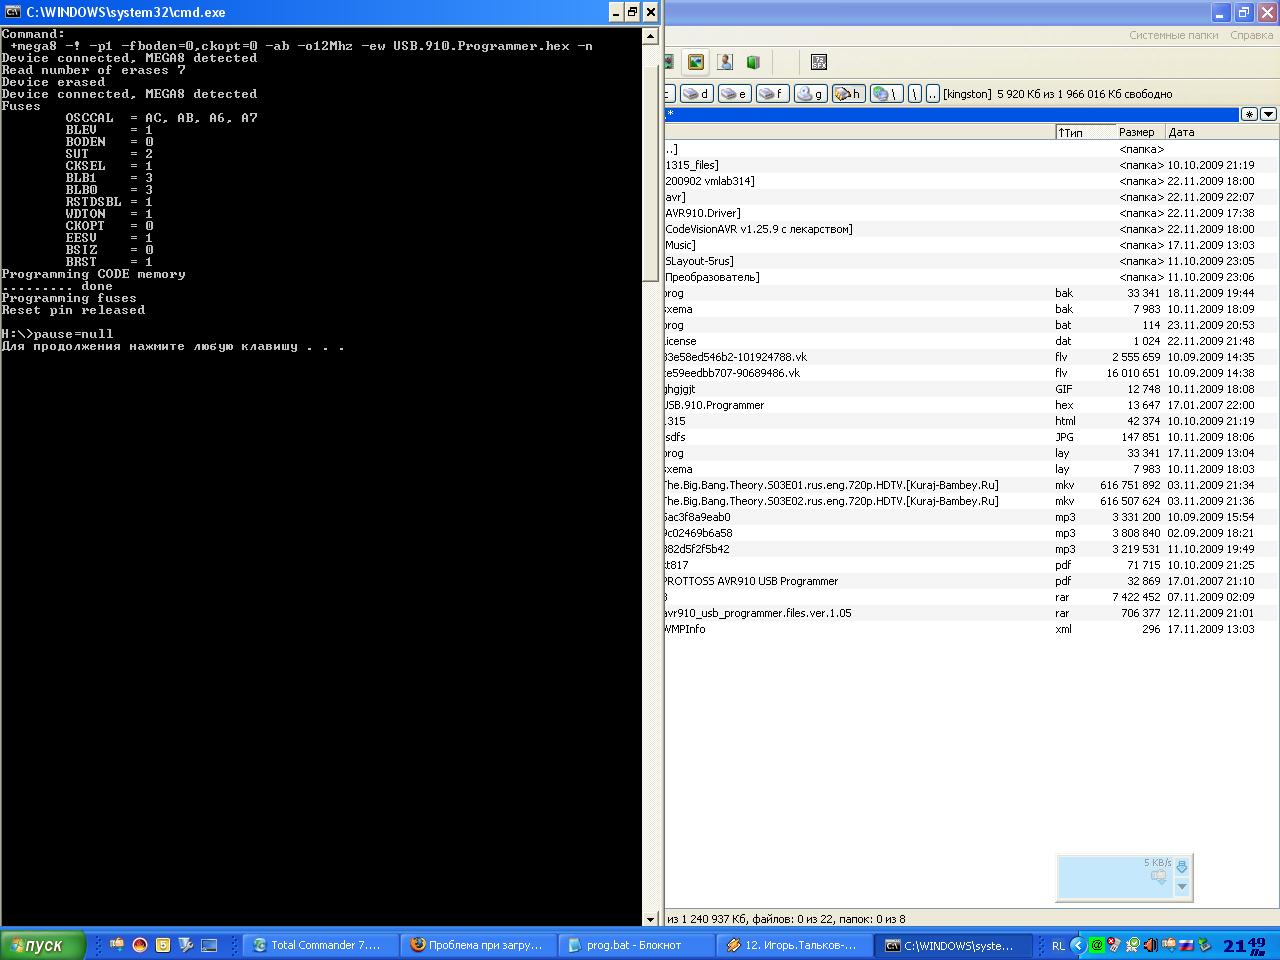This screenshot has width=1280, height=960.
Task: Switch to drive e
Action: pos(734,94)
